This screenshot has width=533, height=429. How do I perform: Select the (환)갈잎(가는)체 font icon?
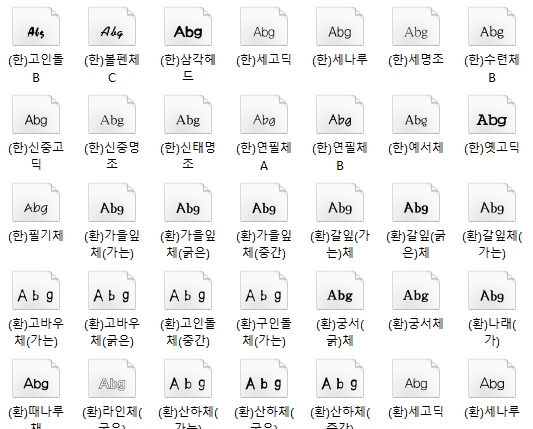point(340,203)
